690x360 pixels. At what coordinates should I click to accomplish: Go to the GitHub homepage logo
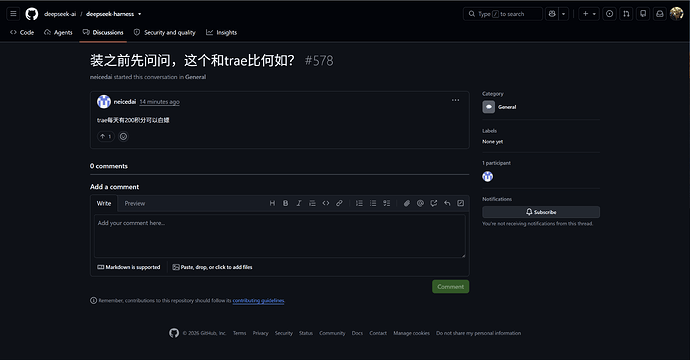(32, 14)
